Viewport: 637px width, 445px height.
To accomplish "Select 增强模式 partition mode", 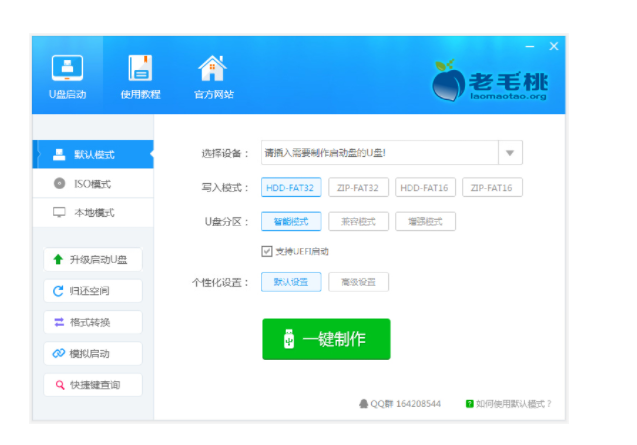I will click(x=425, y=221).
